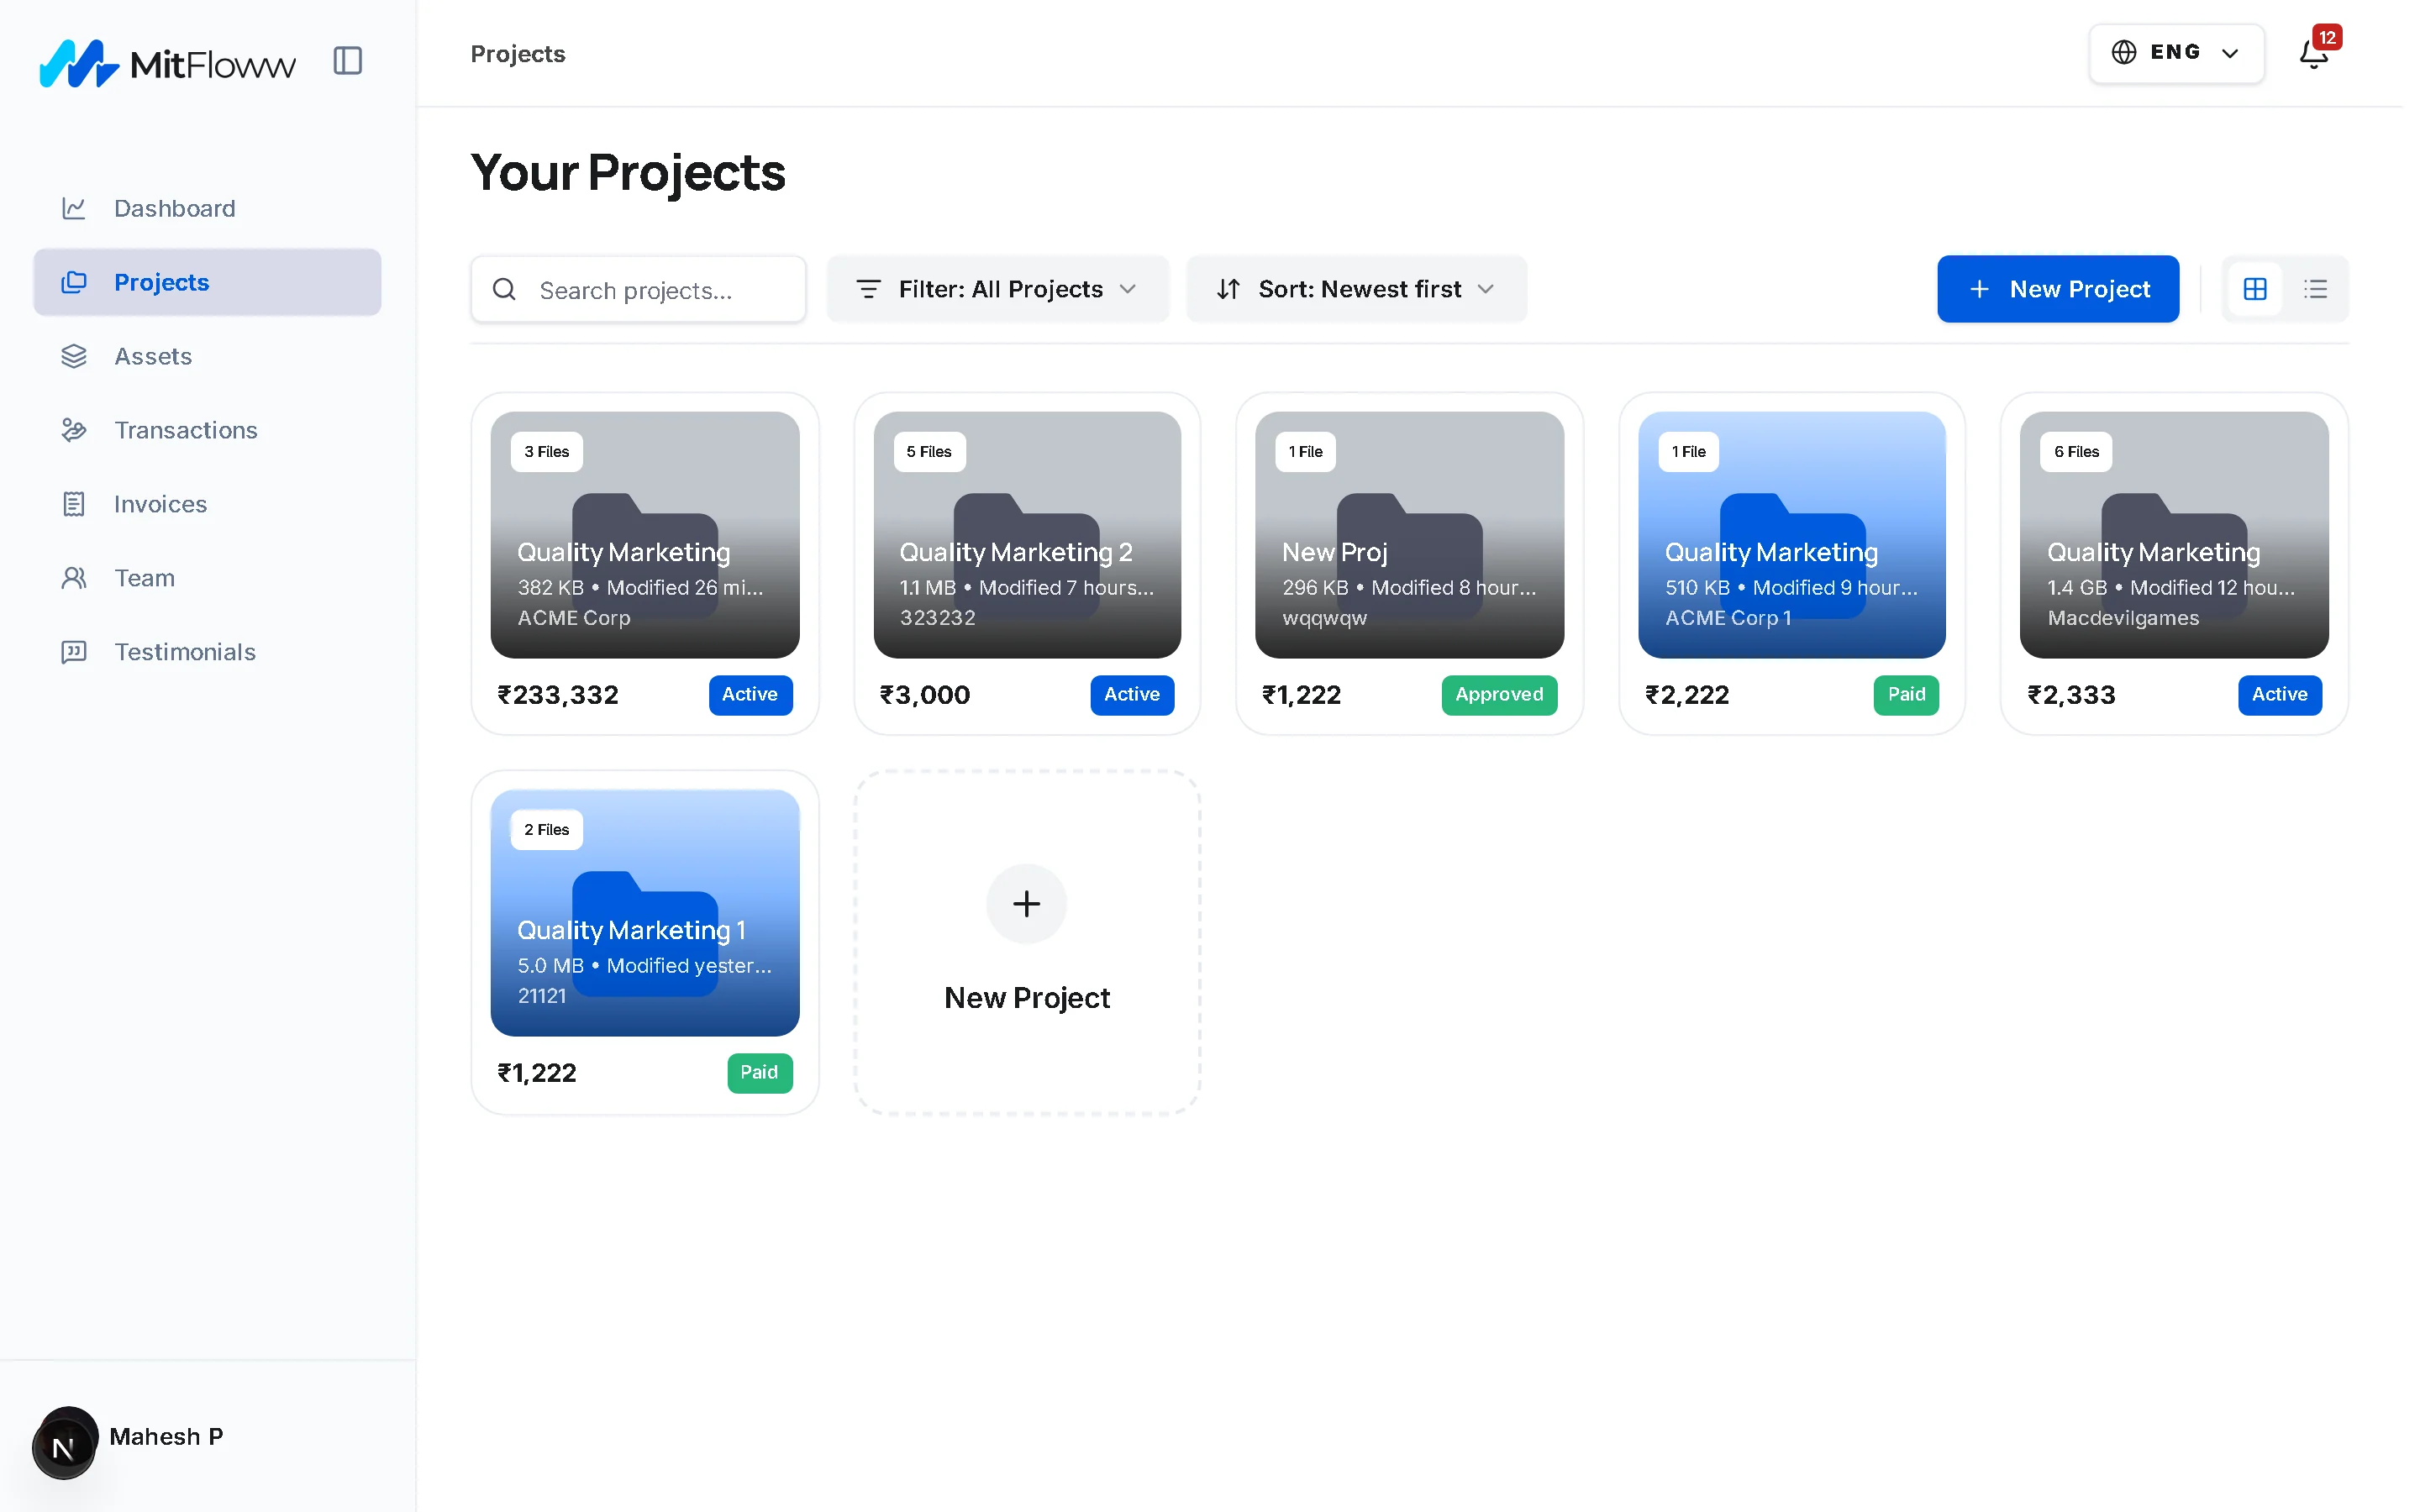Screen dimensions: 2420x1512
Task: Click the MitFloww logo
Action: 167,63
